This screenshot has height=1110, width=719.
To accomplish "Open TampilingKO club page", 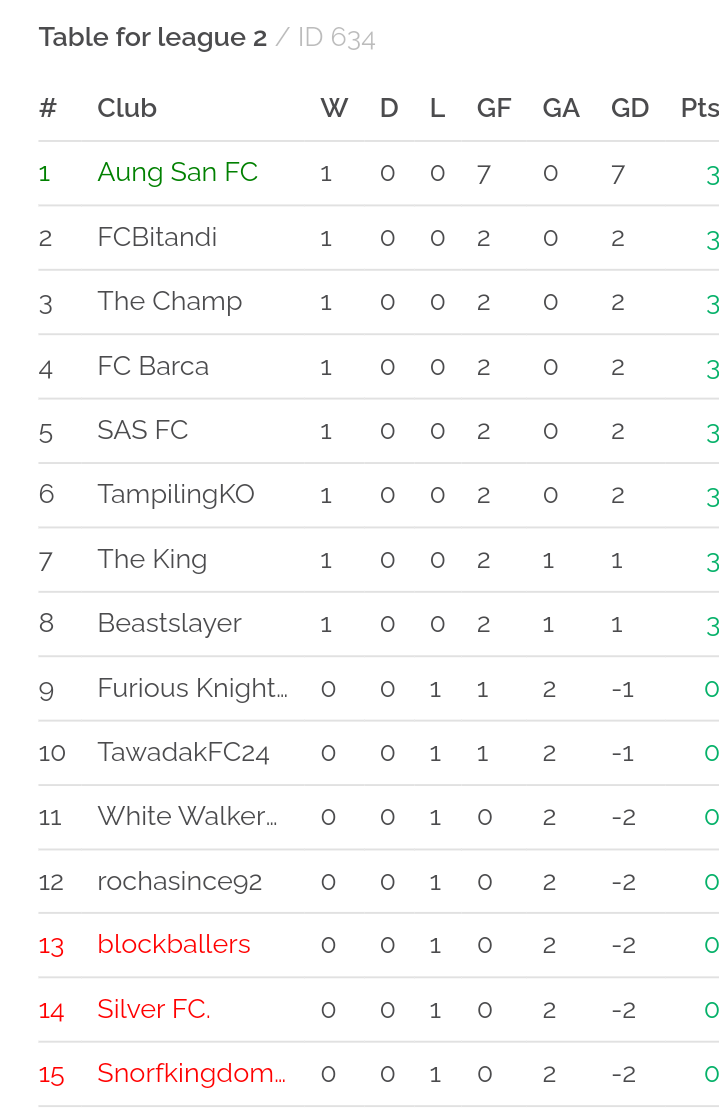I will click(176, 495).
